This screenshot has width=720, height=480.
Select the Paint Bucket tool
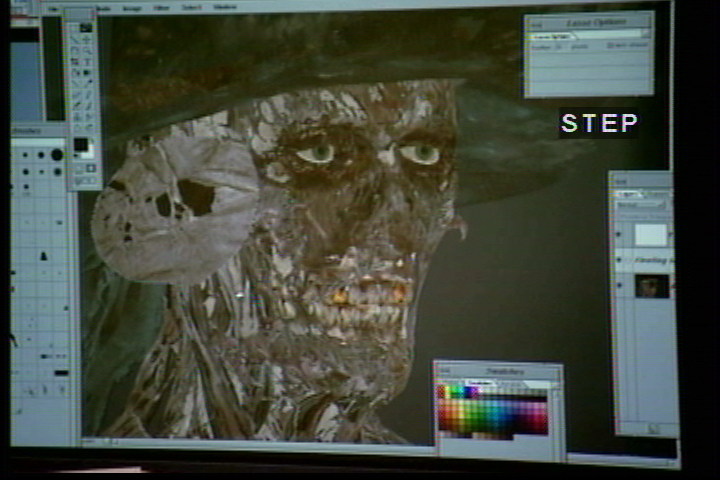74,73
